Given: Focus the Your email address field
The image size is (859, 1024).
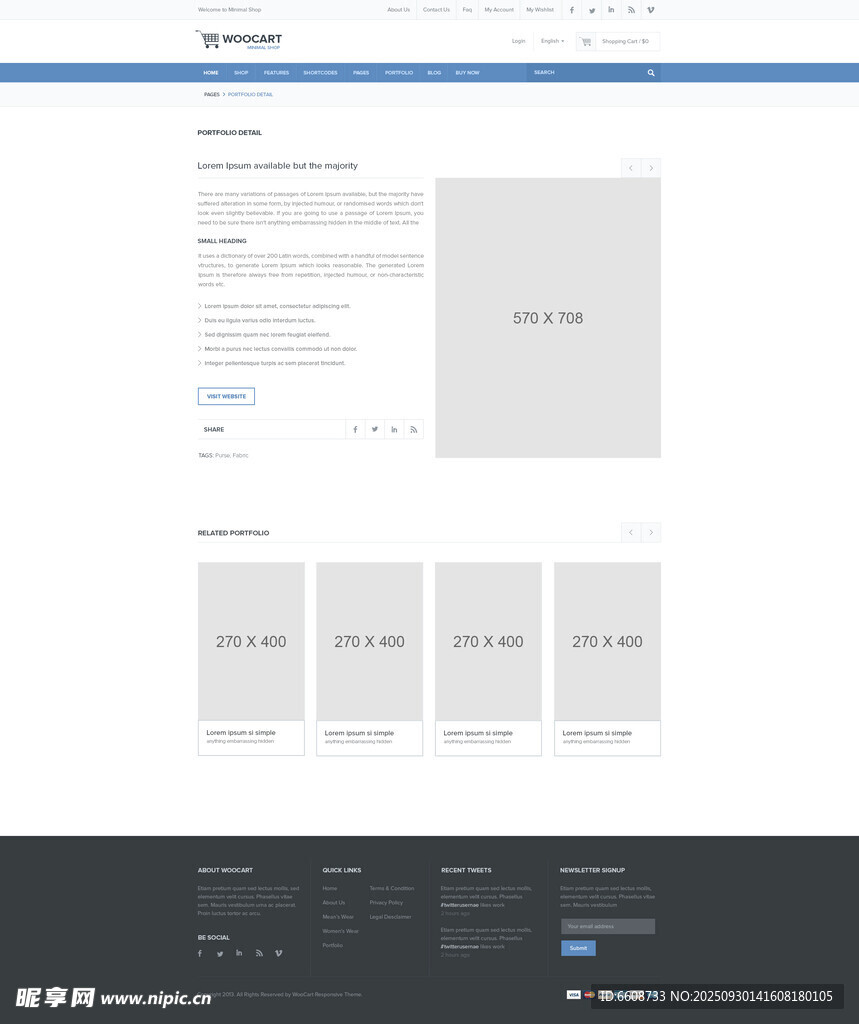Looking at the screenshot, I should [x=608, y=926].
